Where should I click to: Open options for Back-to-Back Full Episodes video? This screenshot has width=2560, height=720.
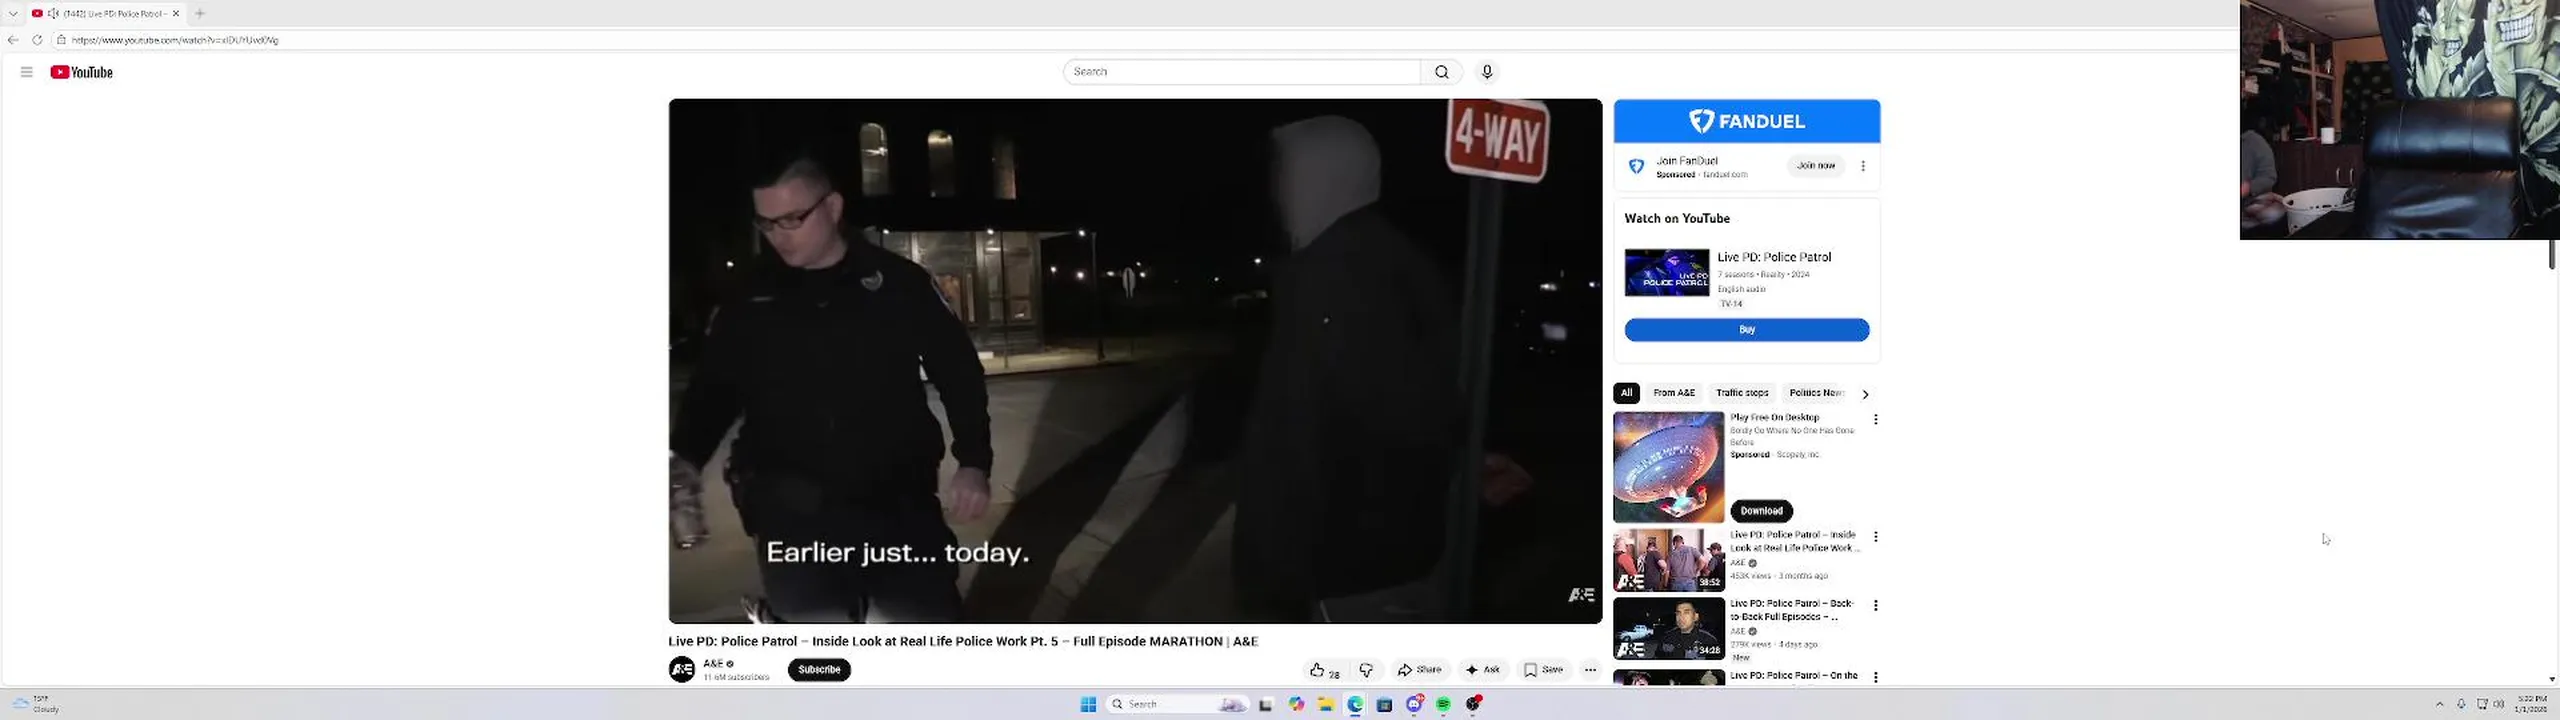(1876, 606)
